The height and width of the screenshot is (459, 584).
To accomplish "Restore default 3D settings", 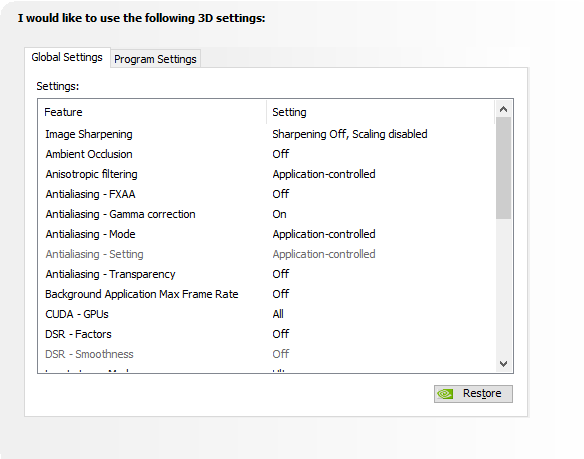I will coord(473,394).
